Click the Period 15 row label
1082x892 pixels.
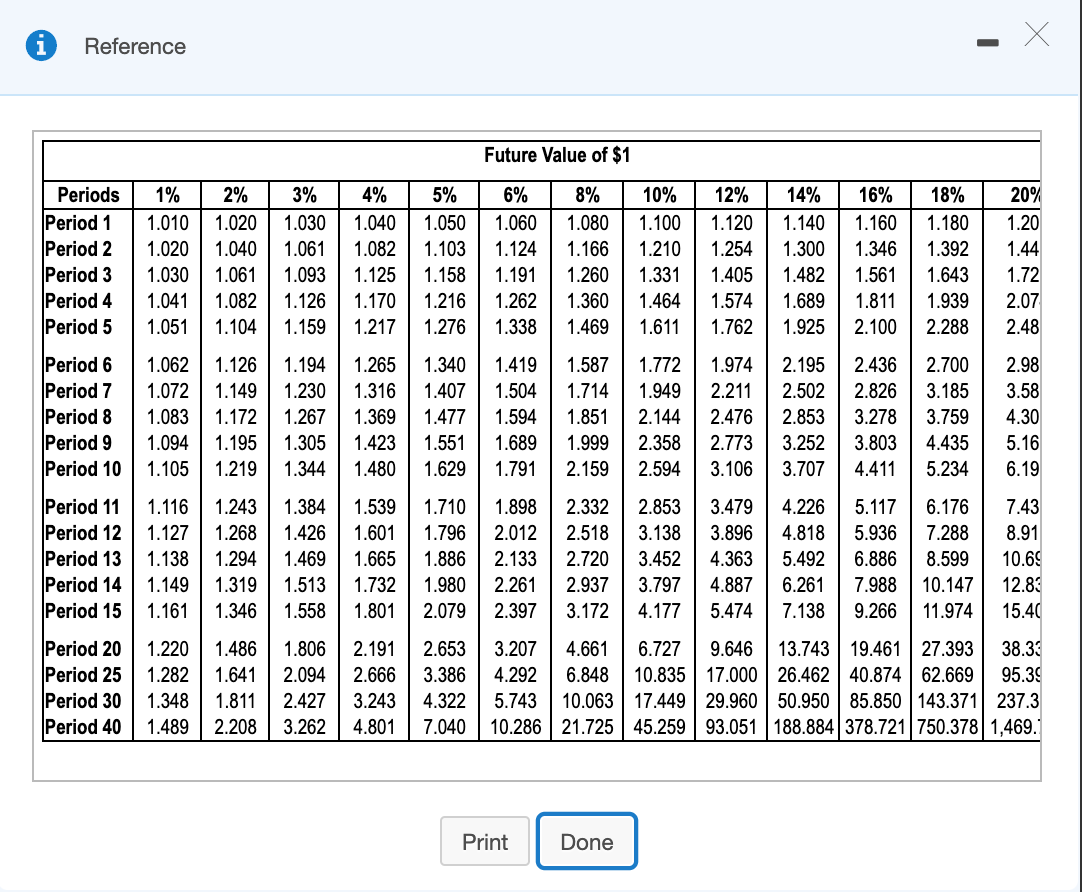pyautogui.click(x=83, y=611)
